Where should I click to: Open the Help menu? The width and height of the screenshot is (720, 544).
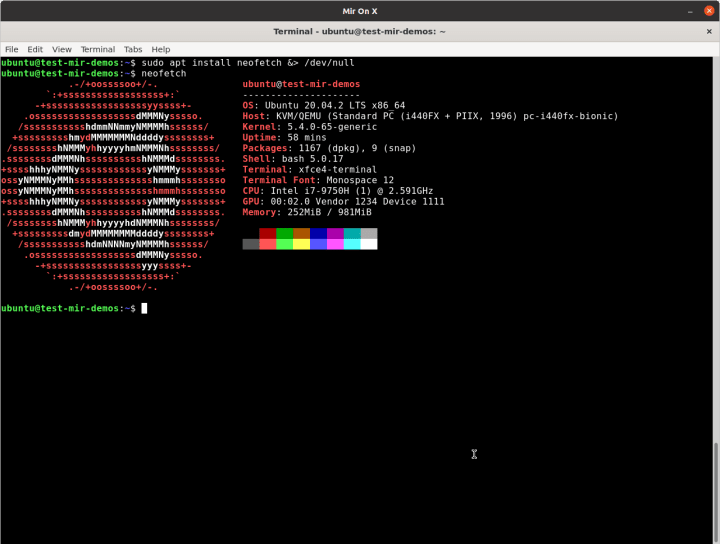coord(161,49)
